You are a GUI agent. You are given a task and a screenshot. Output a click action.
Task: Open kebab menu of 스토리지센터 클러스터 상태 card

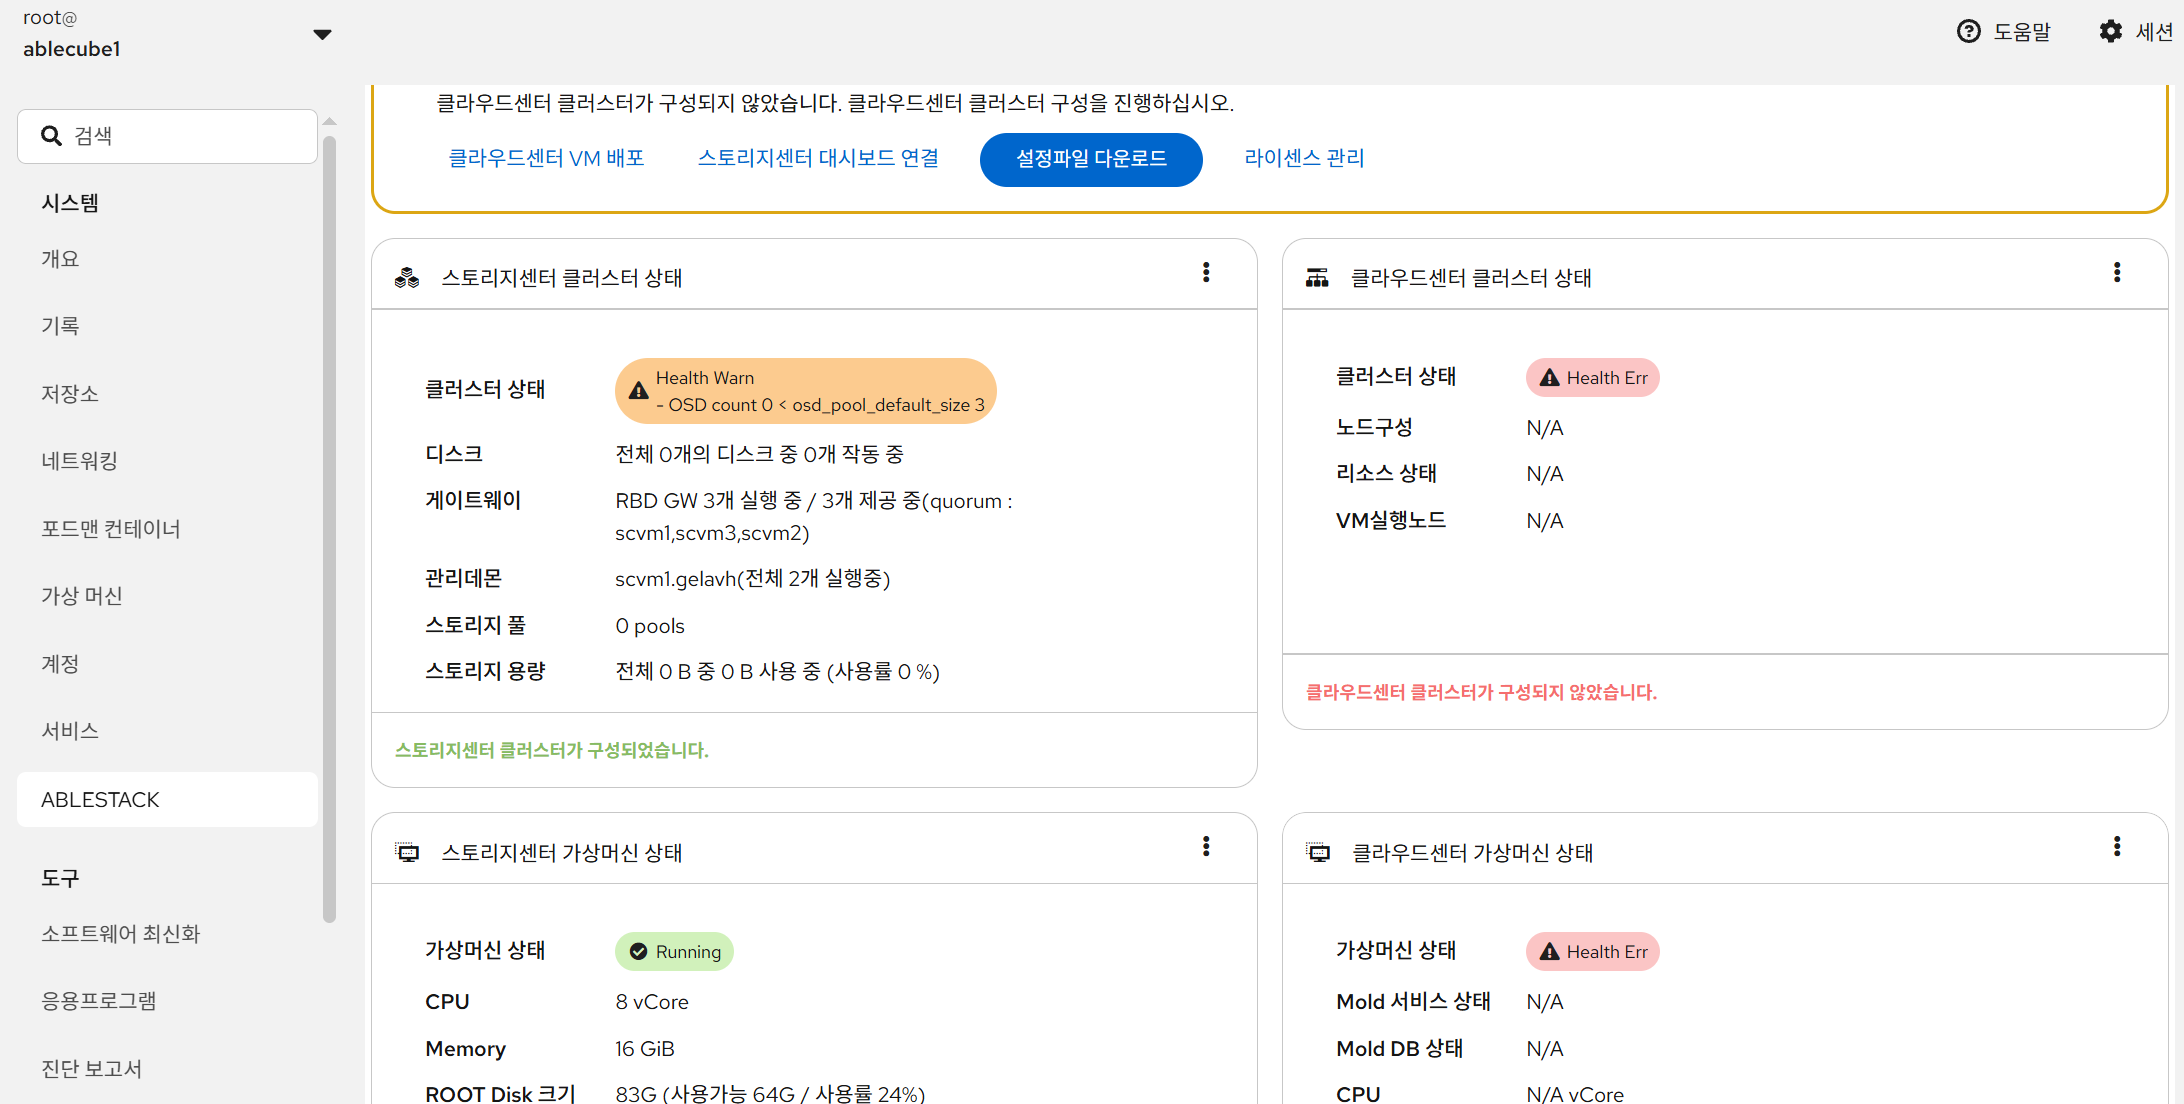1206,273
